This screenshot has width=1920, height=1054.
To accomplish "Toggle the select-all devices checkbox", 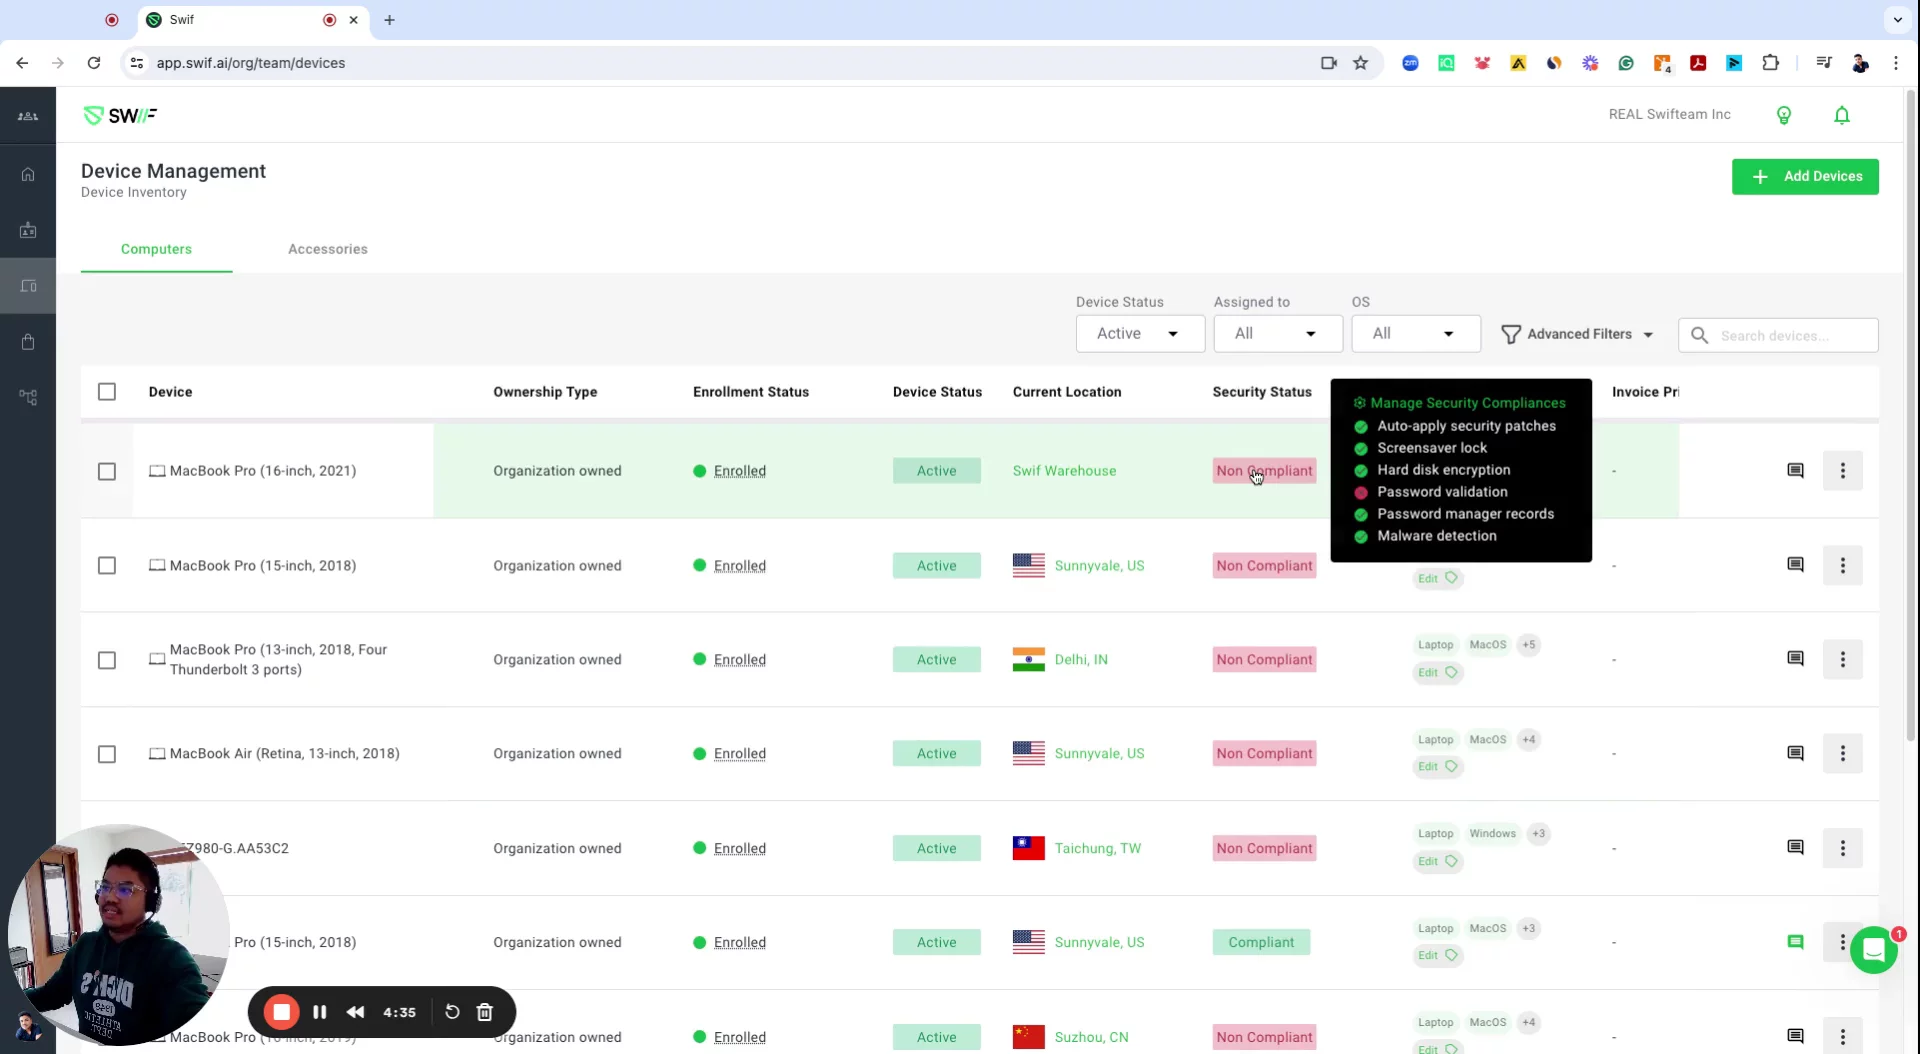I will (107, 392).
